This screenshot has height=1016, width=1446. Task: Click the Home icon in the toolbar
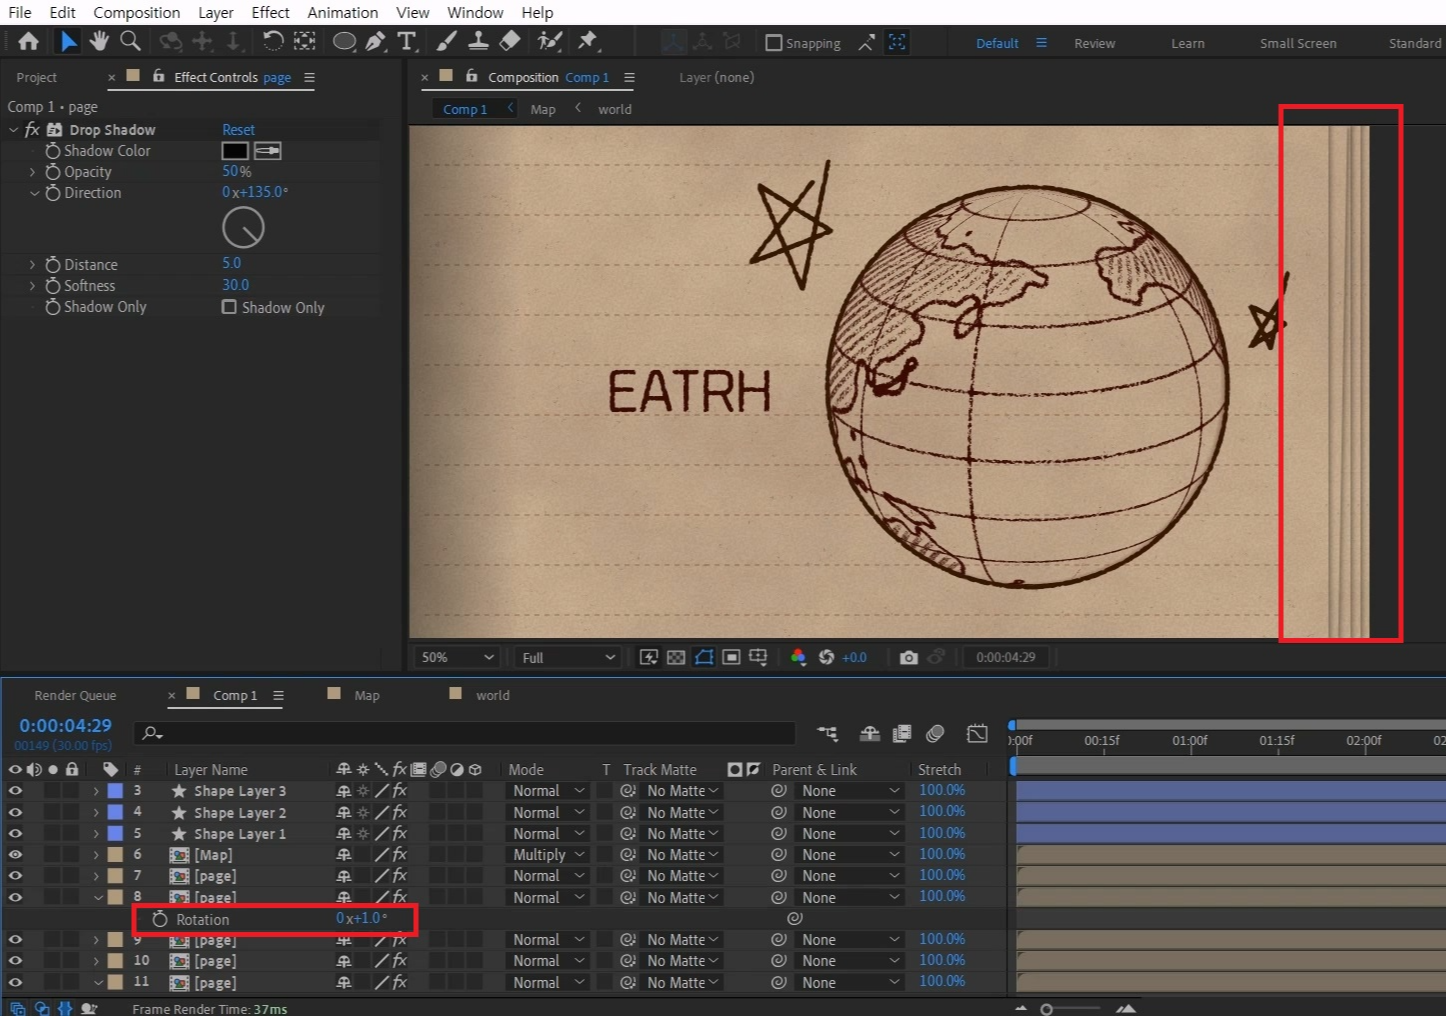pos(28,41)
